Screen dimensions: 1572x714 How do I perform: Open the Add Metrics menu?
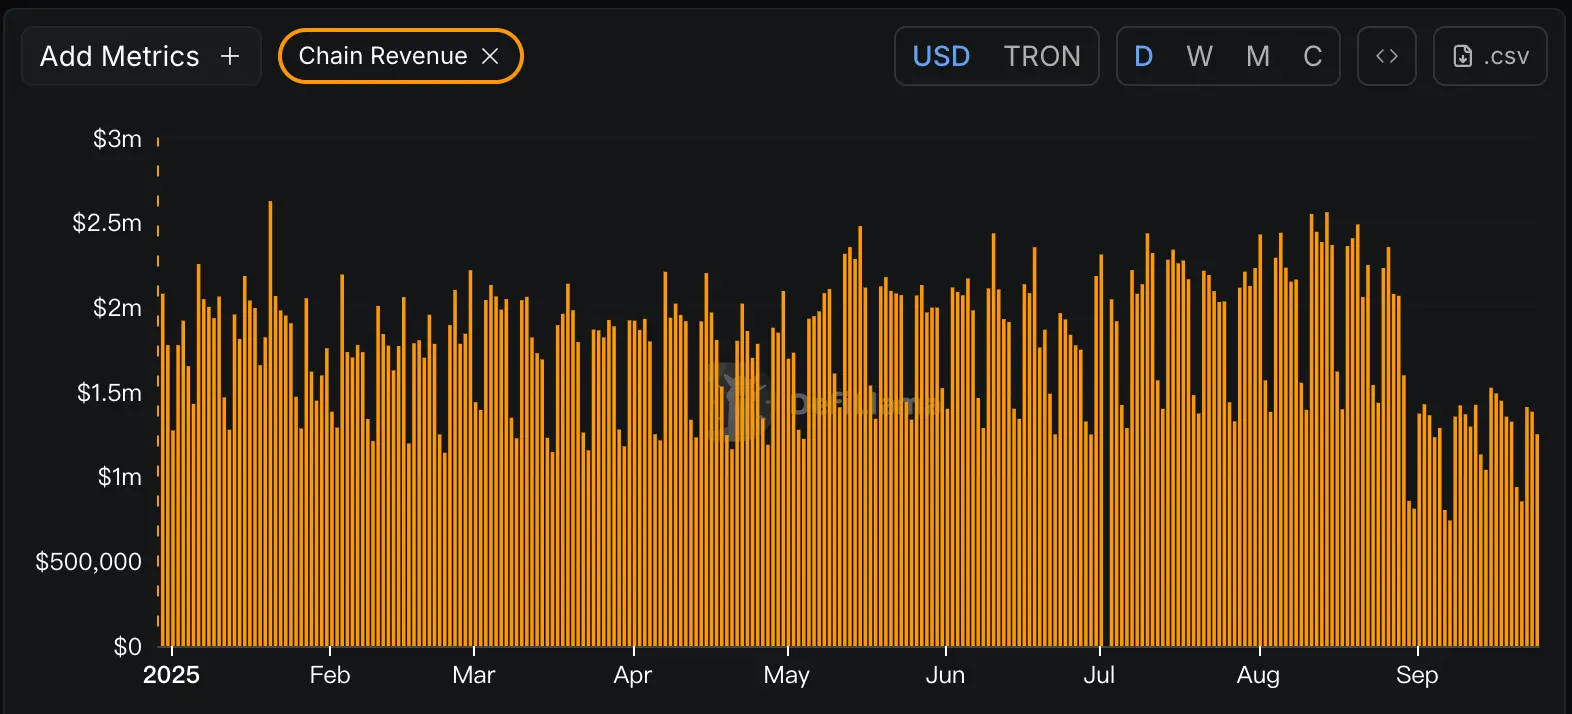point(140,56)
